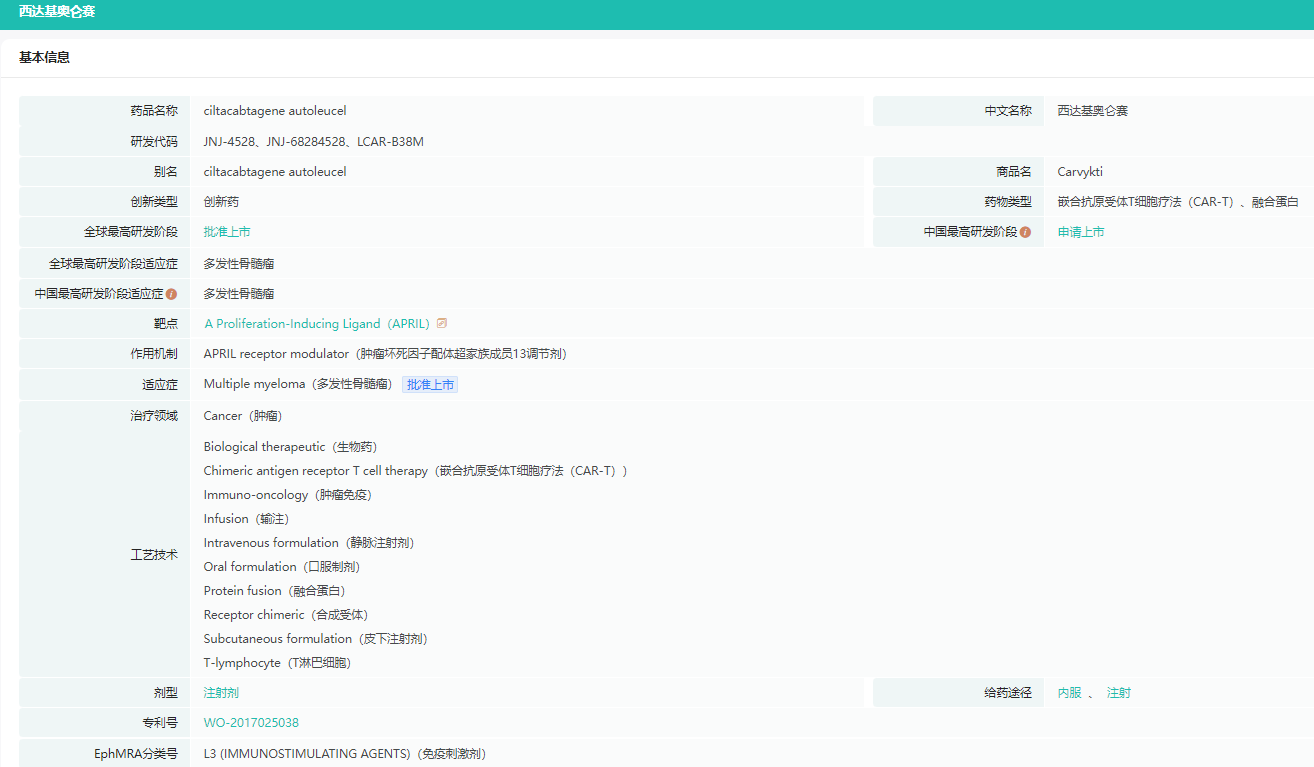Click the 靶点 field label
The width and height of the screenshot is (1314, 767).
[x=166, y=324]
